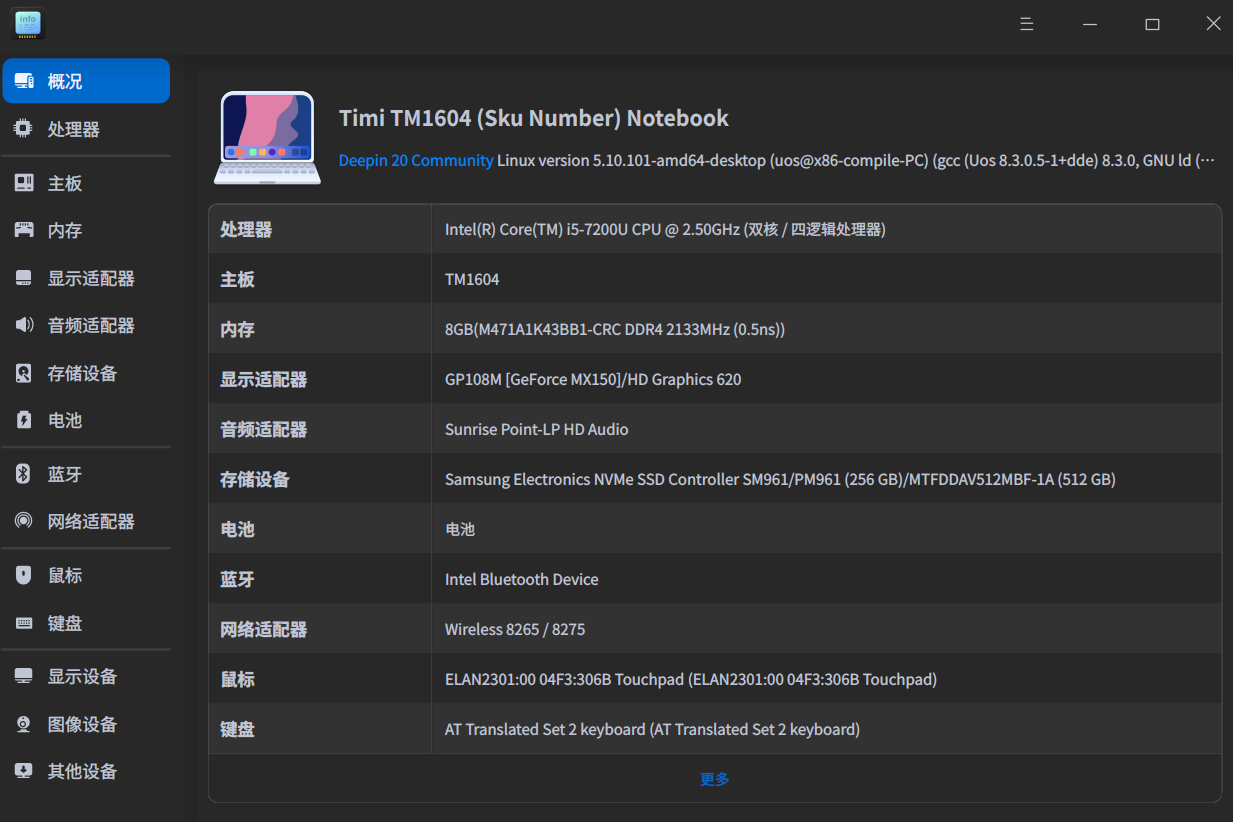The image size is (1233, 822).
Task: Click the processor (处理器) chip icon
Action: point(24,129)
